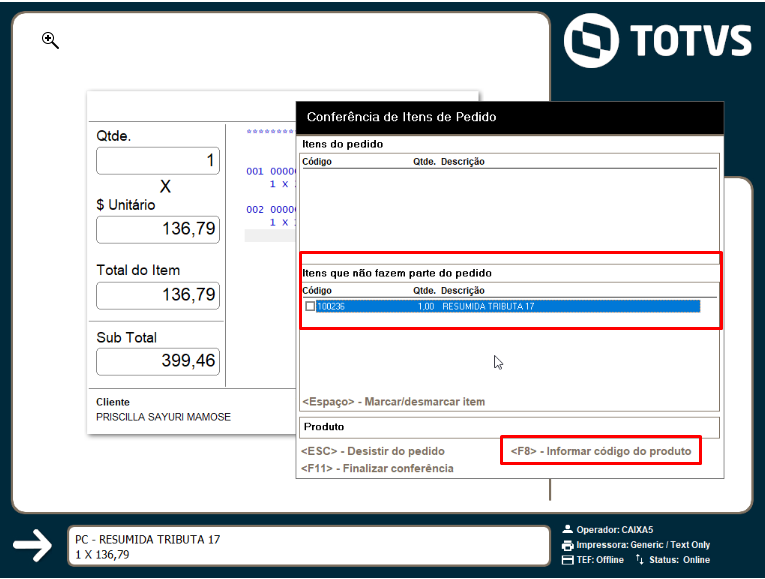Click quantity 1,00 in selected row
The height and width of the screenshot is (579, 765).
(426, 306)
